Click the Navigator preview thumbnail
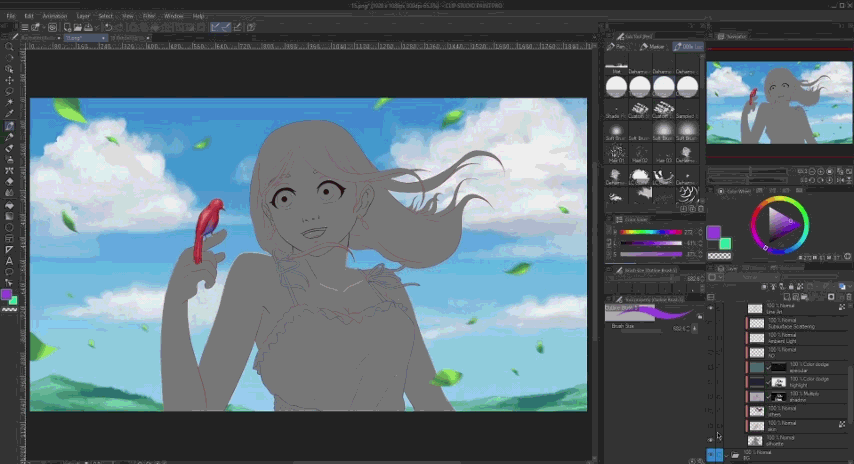 tap(779, 103)
